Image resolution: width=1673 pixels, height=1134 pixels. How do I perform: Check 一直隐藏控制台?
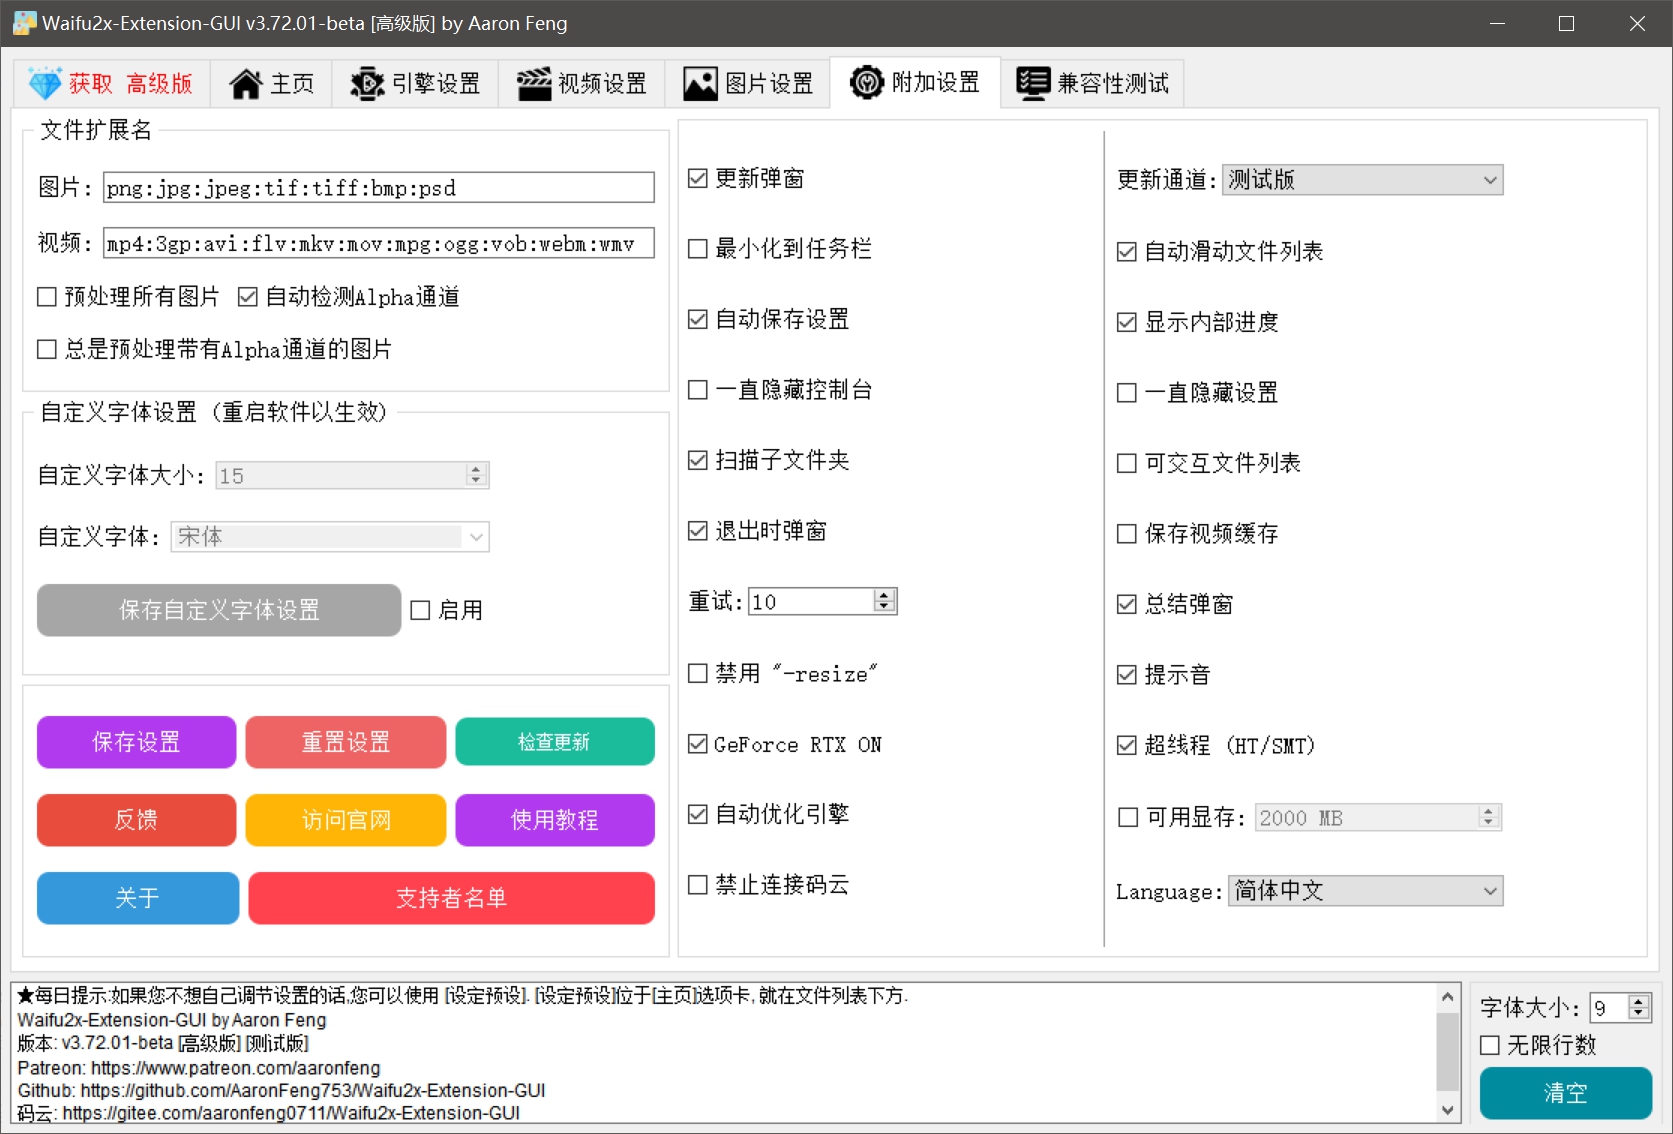(780, 390)
